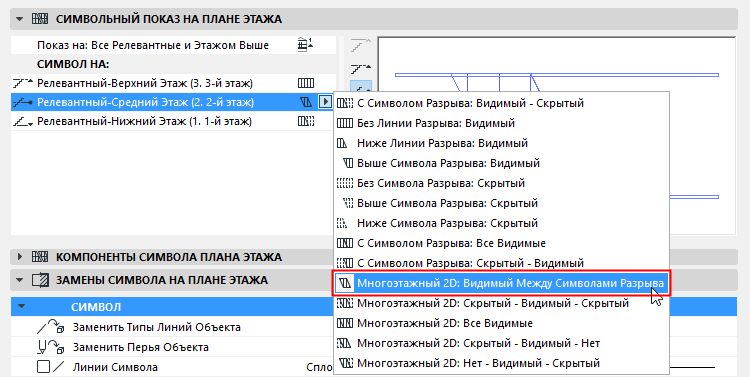Click the line type icon for Заменить Типы Линий Объекта
This screenshot has height=377, width=750.
click(x=51, y=327)
